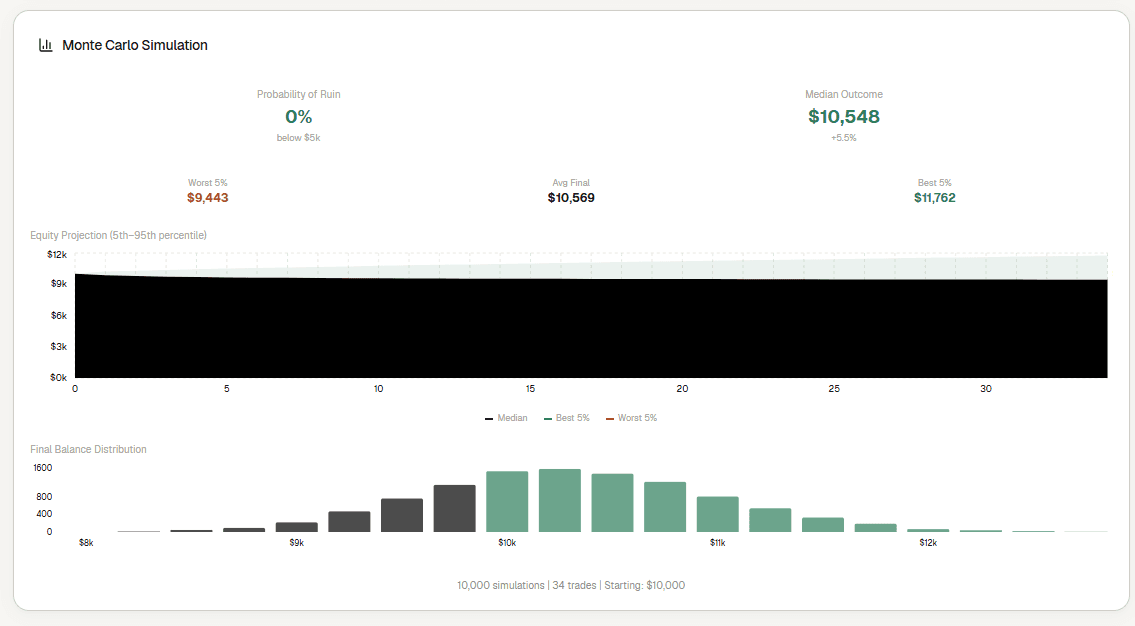
Task: Select the 0% ruin probability value
Action: point(298,117)
